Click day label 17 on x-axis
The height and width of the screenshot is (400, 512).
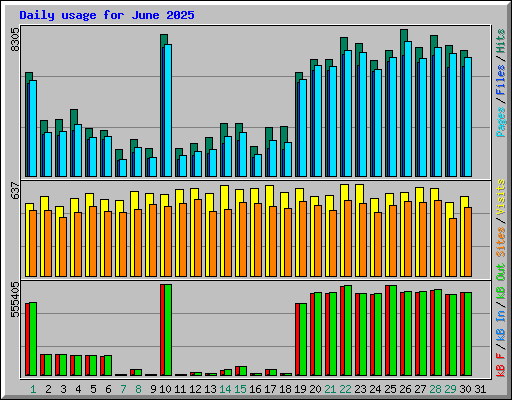[270, 389]
